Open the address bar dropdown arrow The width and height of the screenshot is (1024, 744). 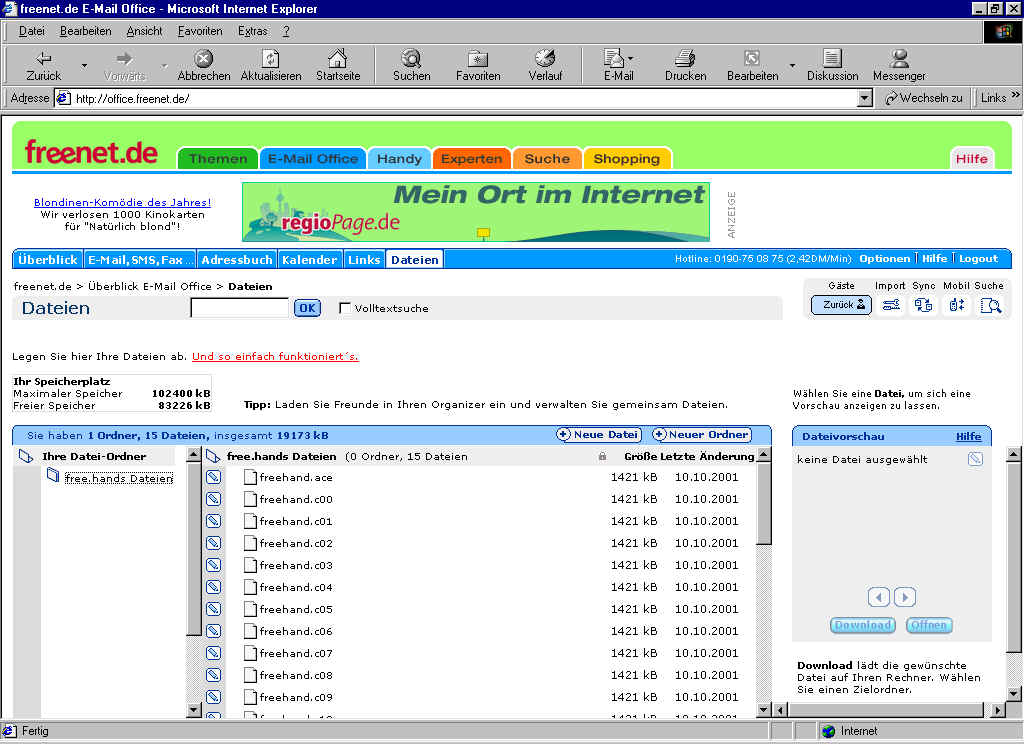pyautogui.click(x=865, y=99)
